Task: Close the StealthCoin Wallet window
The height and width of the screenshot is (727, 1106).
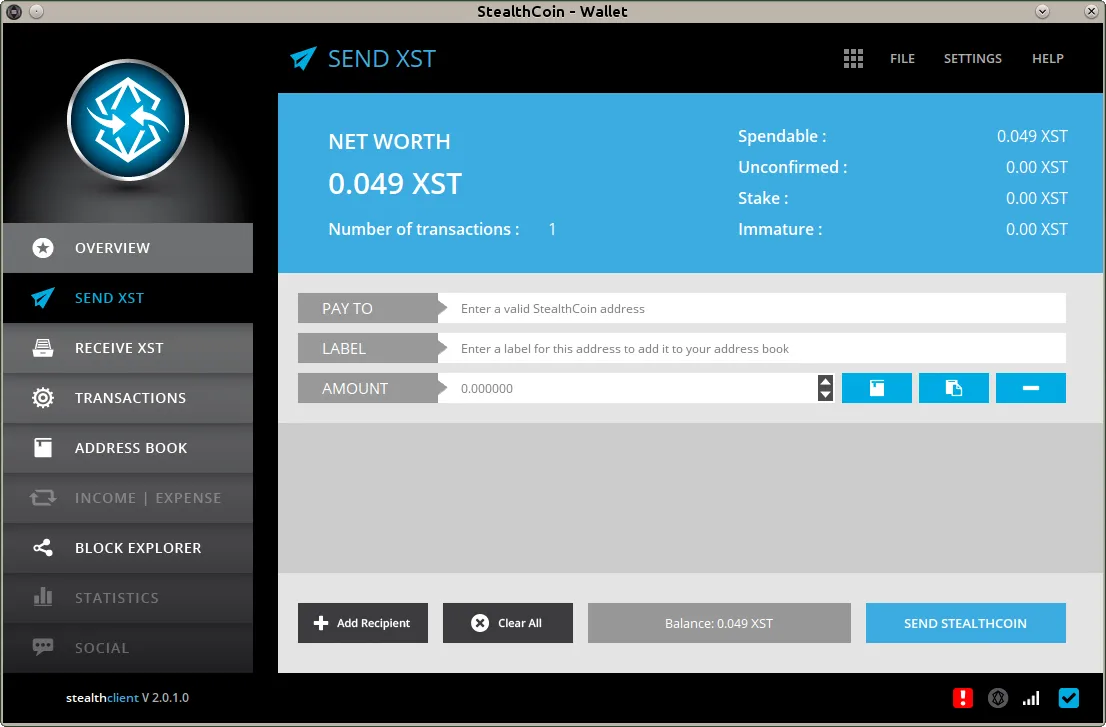Action: pyautogui.click(x=1090, y=11)
